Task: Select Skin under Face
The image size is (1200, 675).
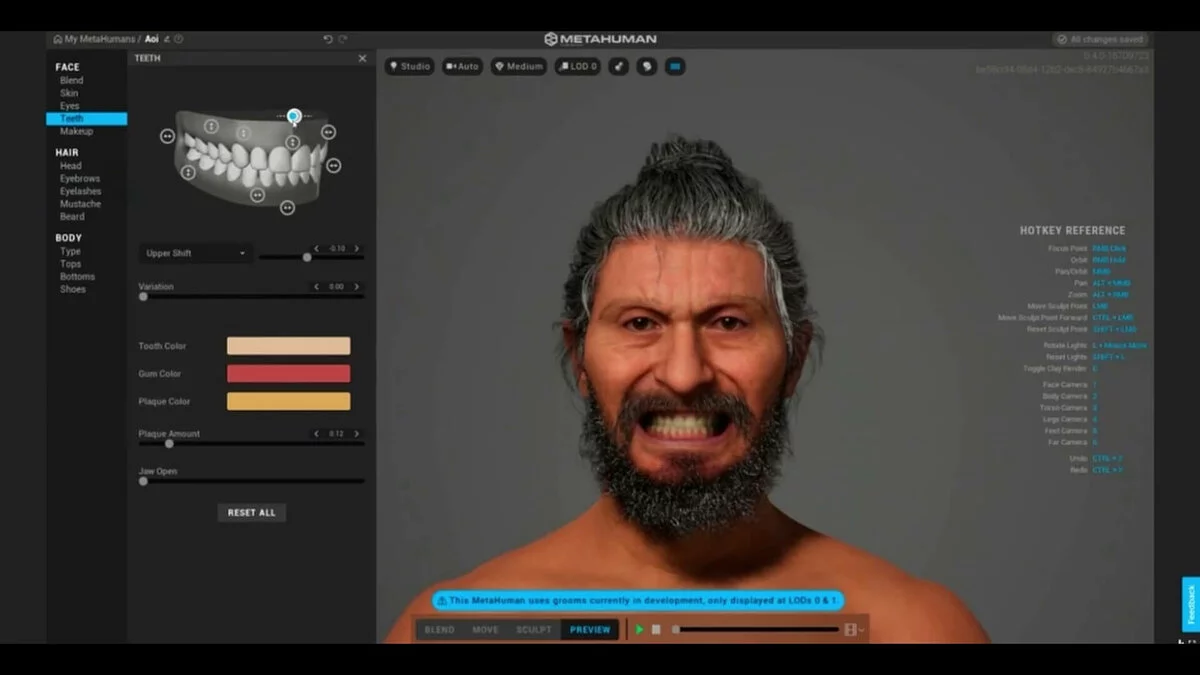Action: [69, 93]
